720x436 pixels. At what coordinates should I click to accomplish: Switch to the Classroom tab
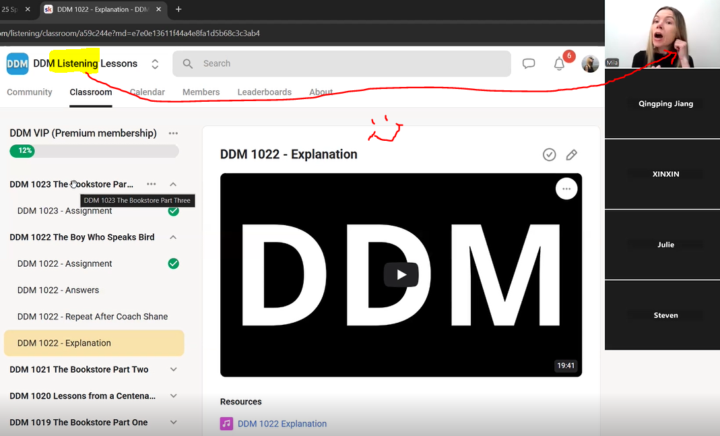click(x=90, y=92)
